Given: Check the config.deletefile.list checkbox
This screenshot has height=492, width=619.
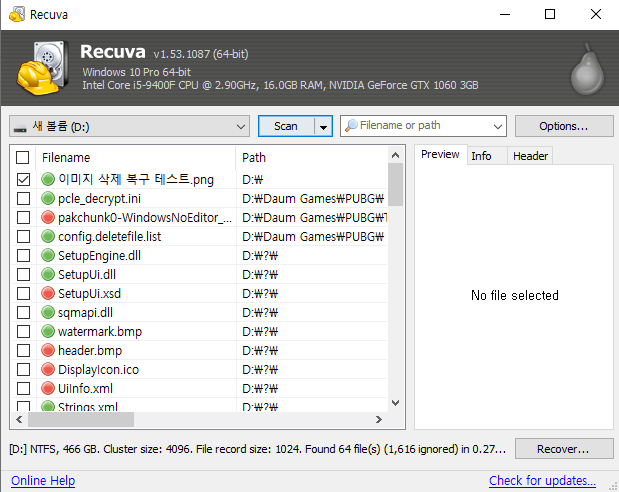Looking at the screenshot, I should click(x=23, y=236).
